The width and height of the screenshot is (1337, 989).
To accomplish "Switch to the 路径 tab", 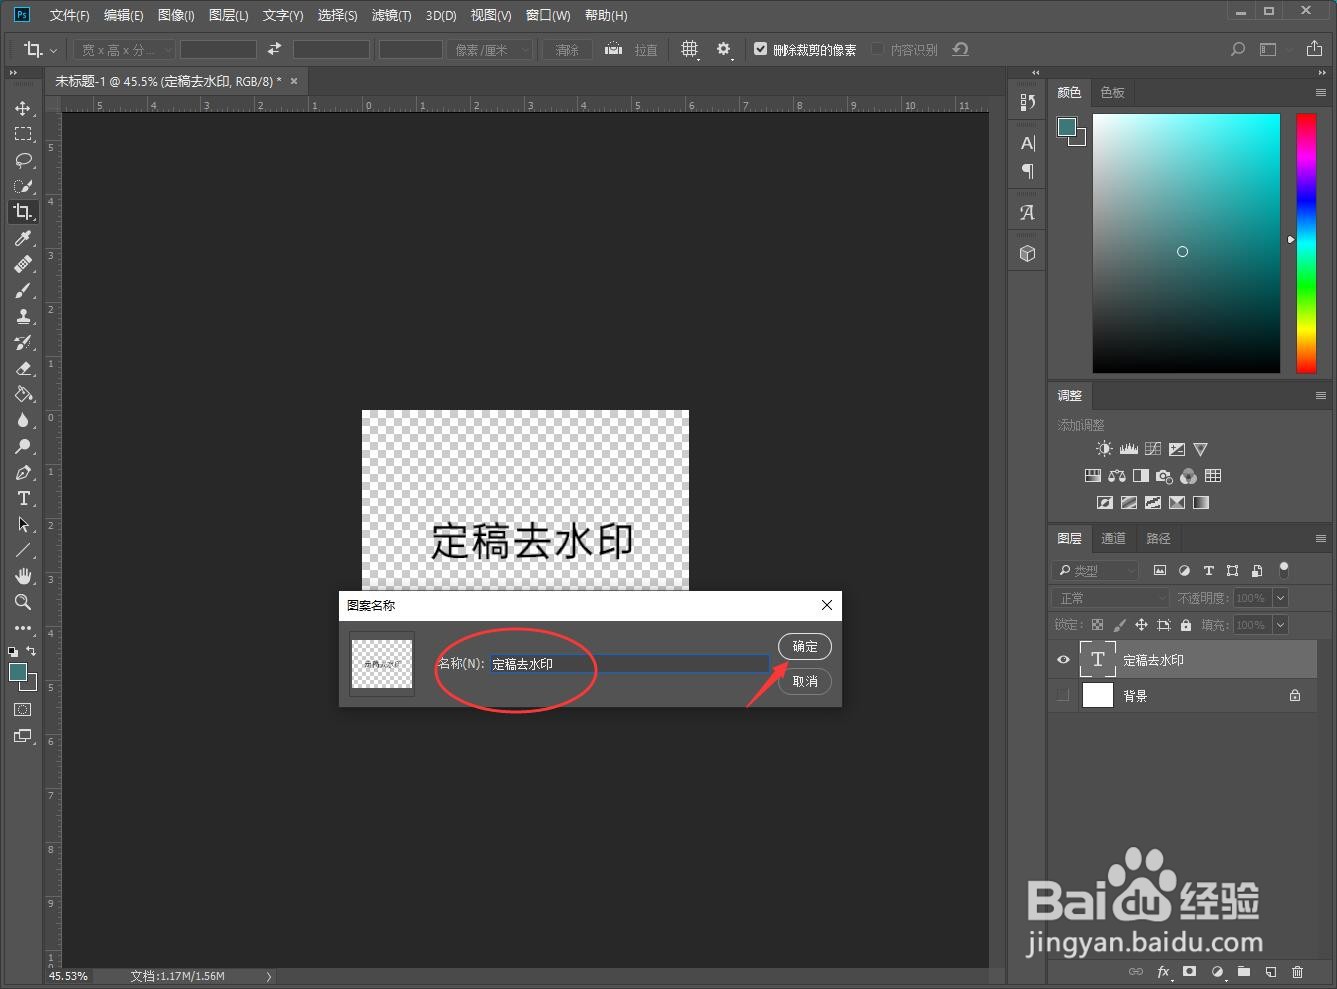I will (x=1158, y=538).
